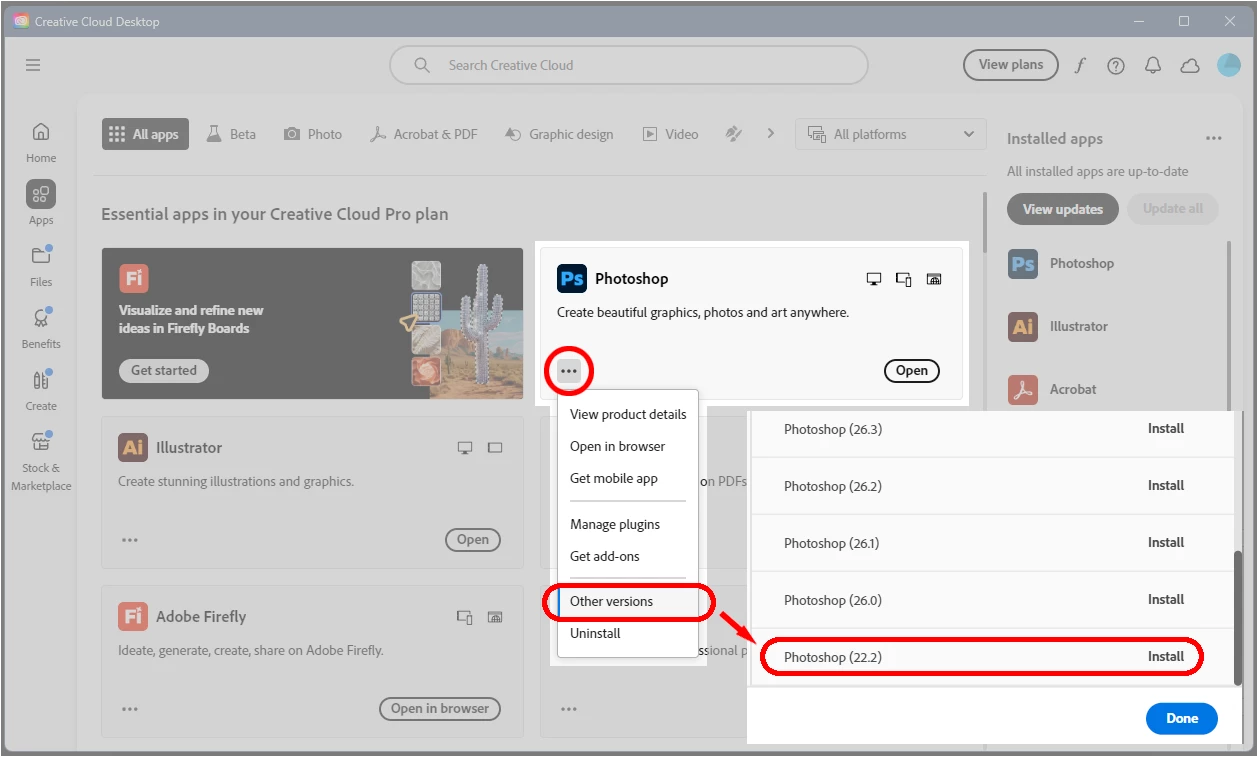Install Photoshop (22.2)

tap(1166, 657)
